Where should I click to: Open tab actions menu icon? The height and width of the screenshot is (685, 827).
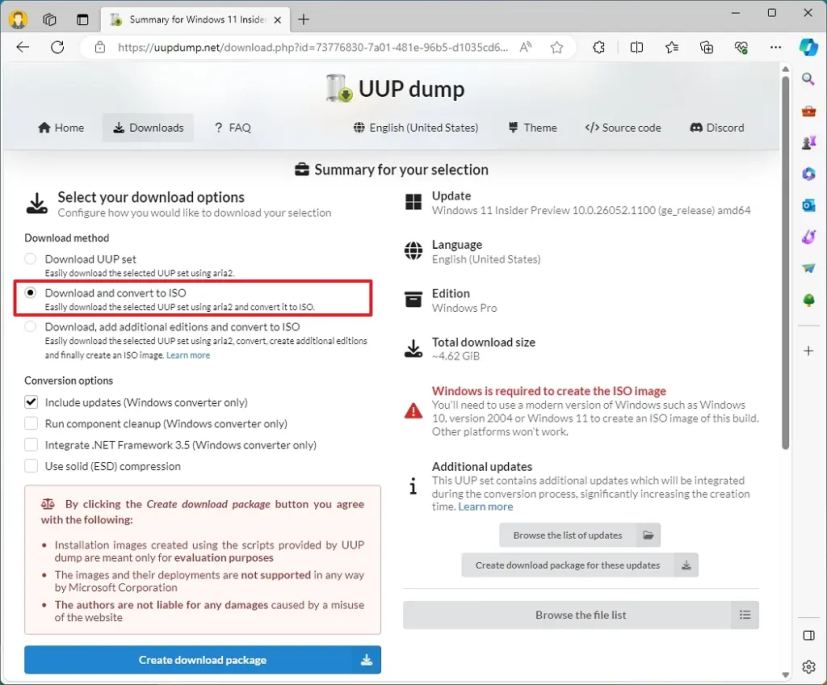coord(83,20)
